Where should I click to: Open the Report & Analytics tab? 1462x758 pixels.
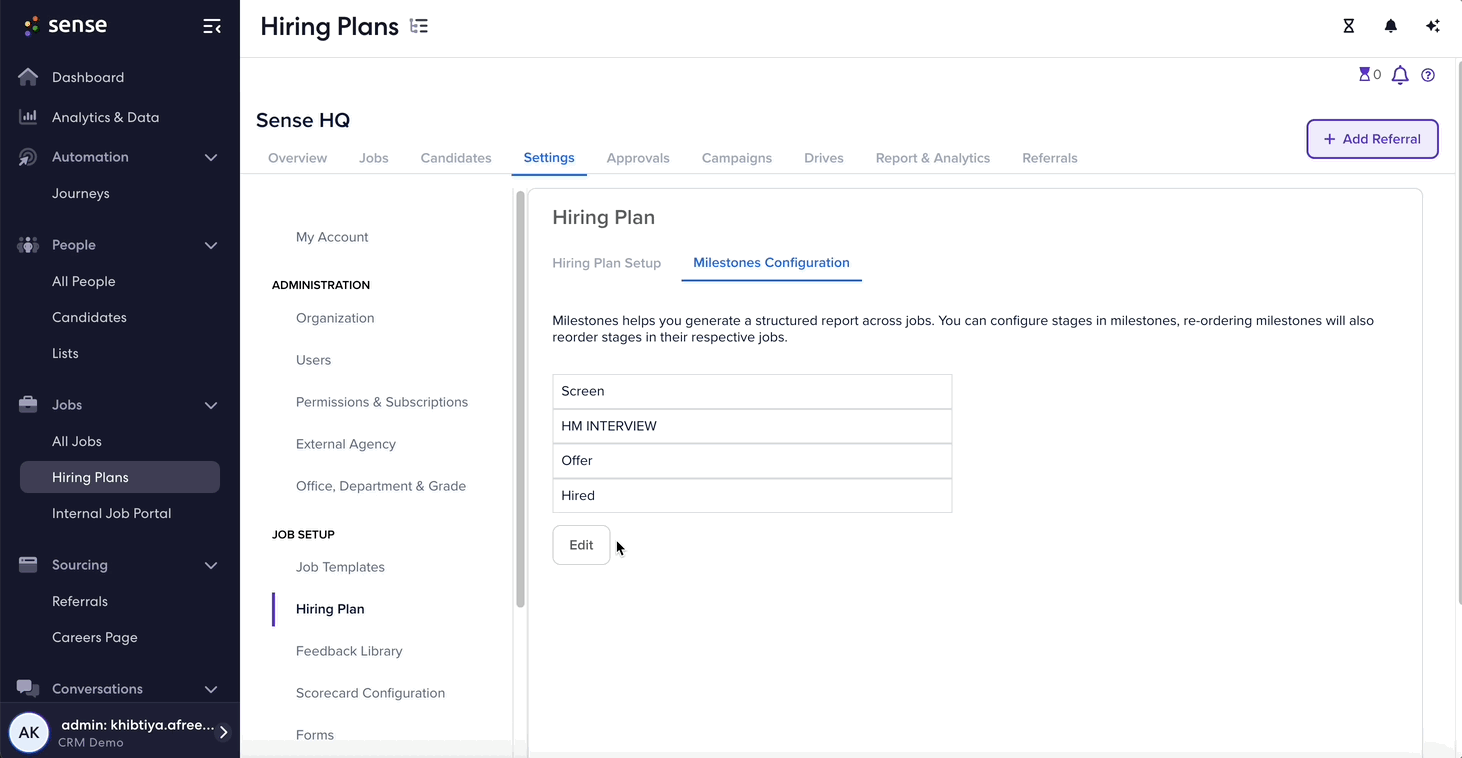tap(933, 158)
